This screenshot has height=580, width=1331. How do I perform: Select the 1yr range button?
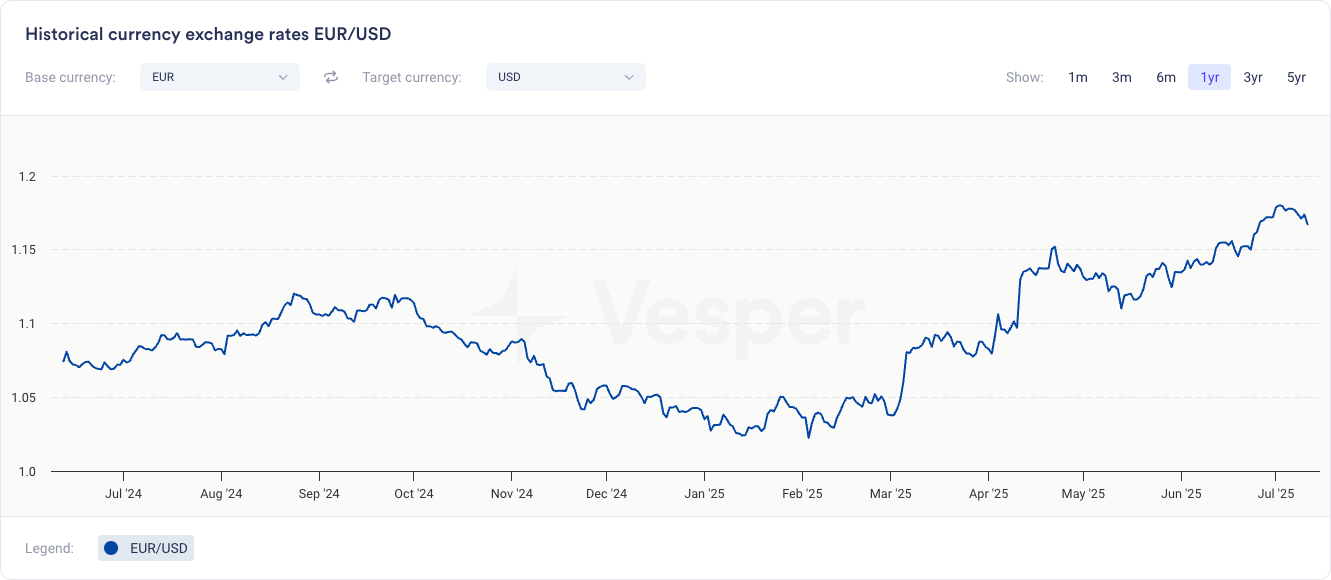pos(1210,77)
